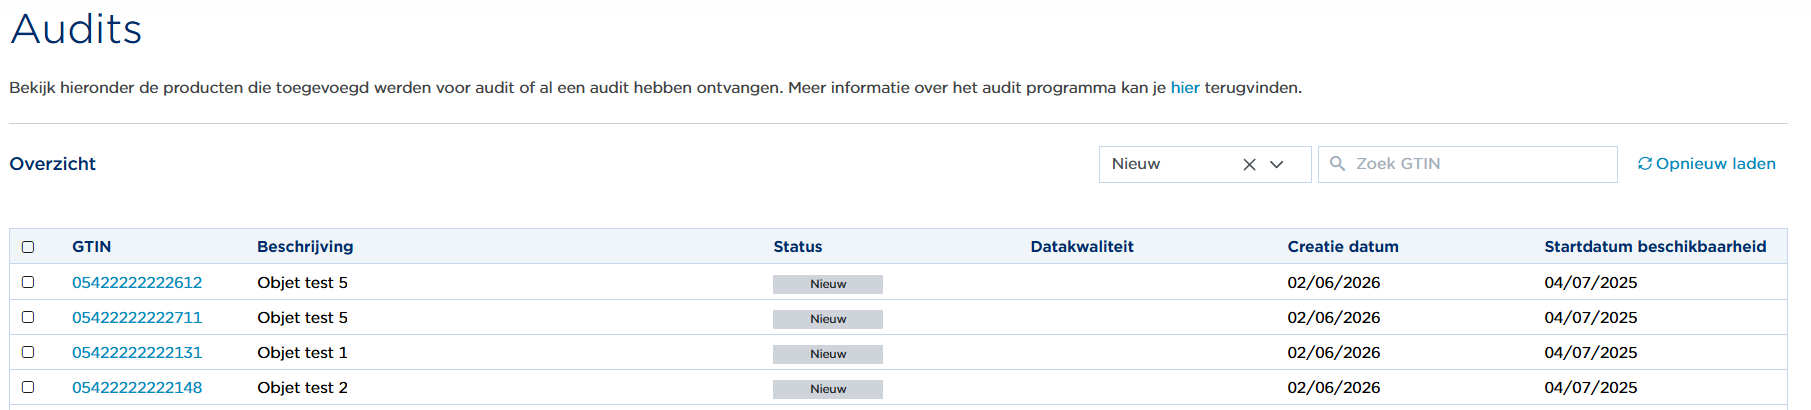Screen dimensions: 1811x410
Task: Open GTIN link 05422222222612
Action: 137,283
